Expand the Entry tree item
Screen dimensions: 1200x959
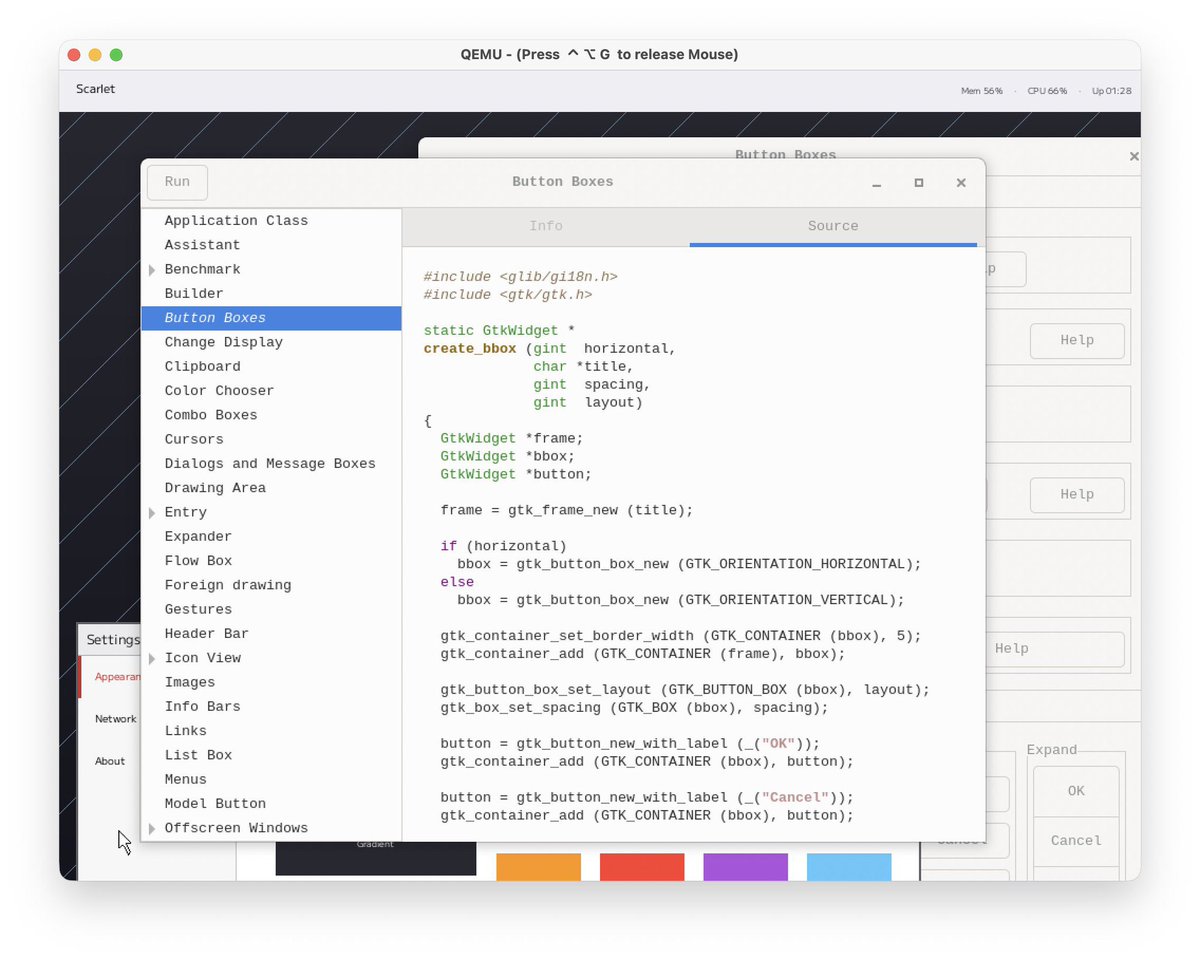152,513
